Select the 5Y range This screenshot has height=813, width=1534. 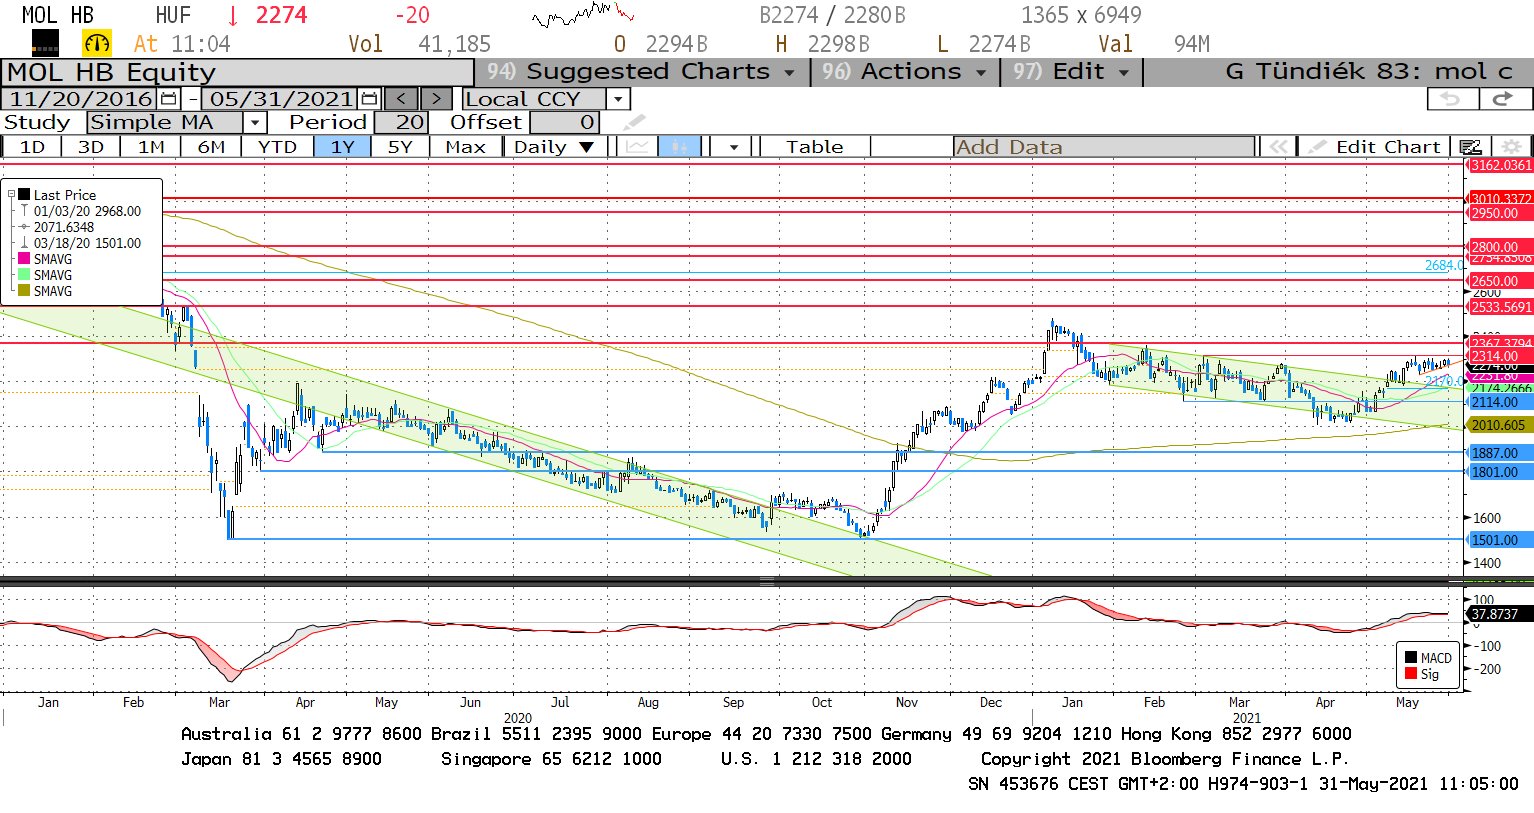coord(400,147)
